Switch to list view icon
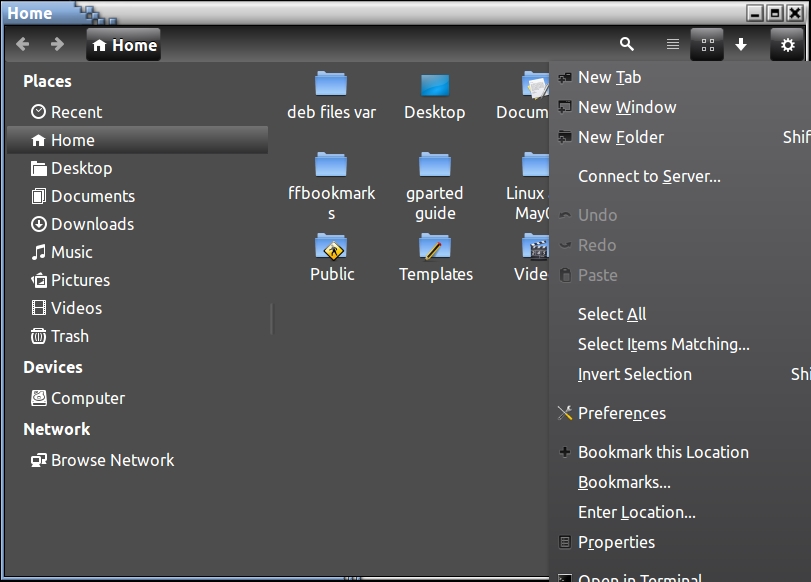The height and width of the screenshot is (582, 811). click(x=673, y=44)
